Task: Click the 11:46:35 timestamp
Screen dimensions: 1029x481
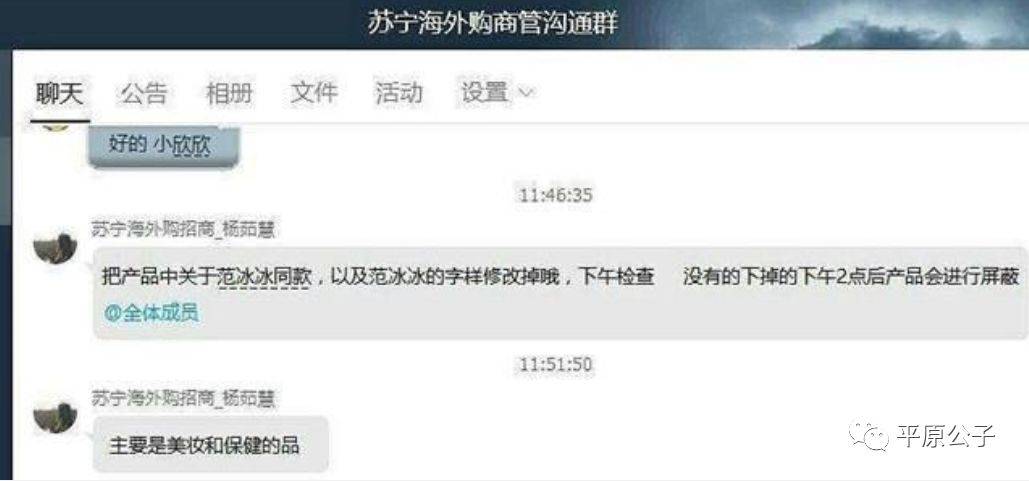Action: 556,196
